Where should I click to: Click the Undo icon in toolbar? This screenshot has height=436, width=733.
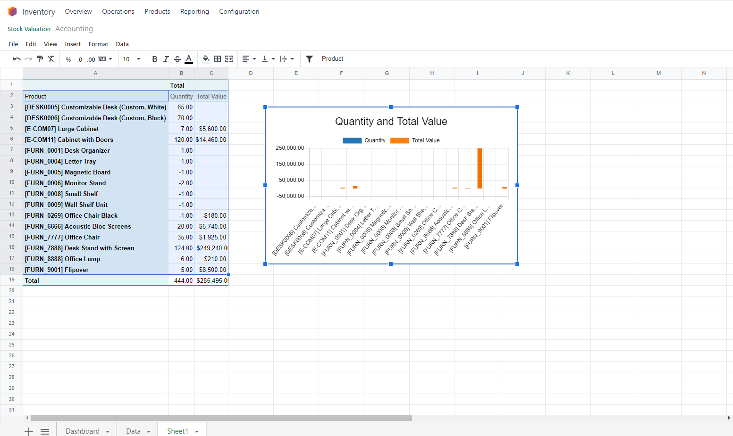(x=16, y=59)
